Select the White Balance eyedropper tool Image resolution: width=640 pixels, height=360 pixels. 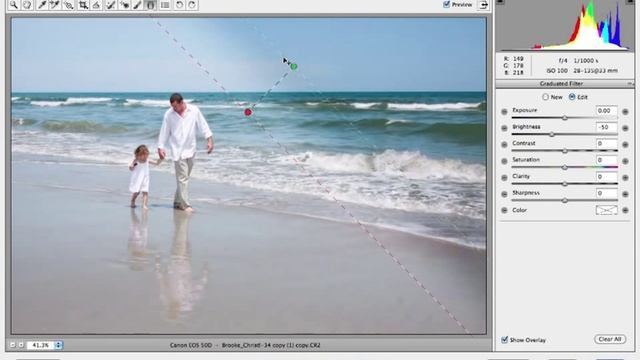[42, 5]
